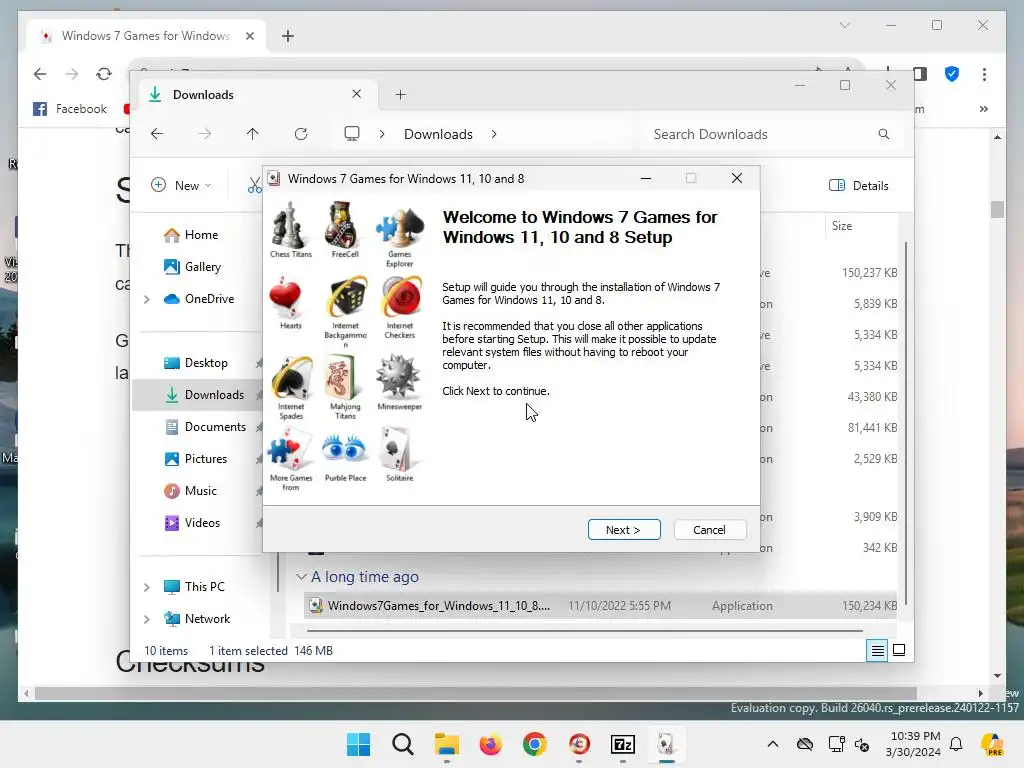The image size is (1024, 768).
Task: Open Chrome tab search dropdown
Action: (x=844, y=25)
